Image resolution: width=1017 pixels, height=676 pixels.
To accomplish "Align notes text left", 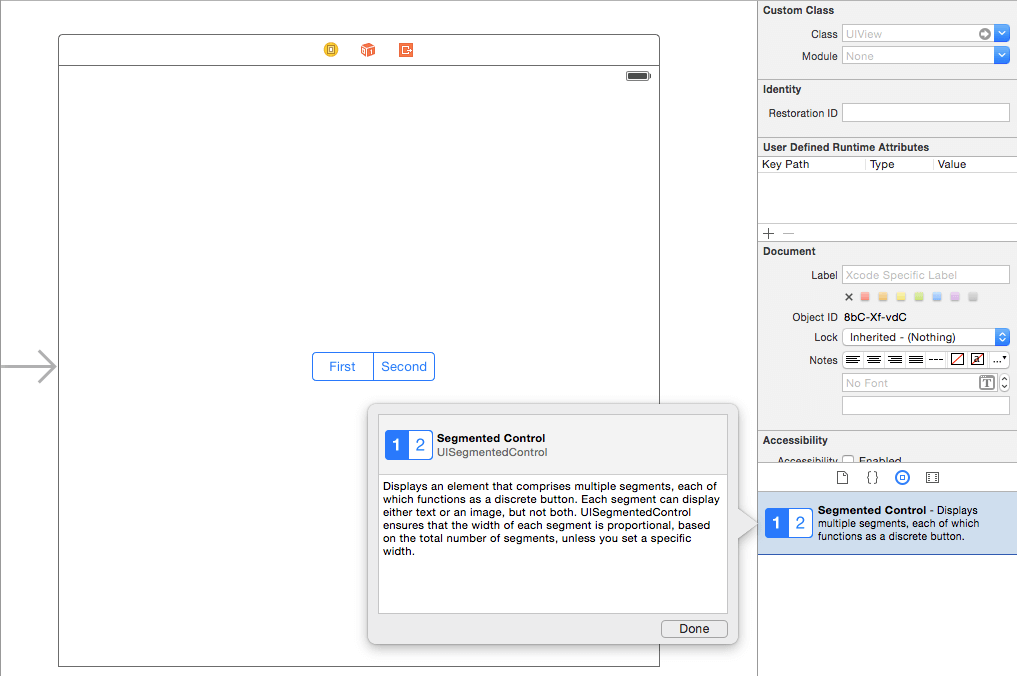I will [853, 359].
